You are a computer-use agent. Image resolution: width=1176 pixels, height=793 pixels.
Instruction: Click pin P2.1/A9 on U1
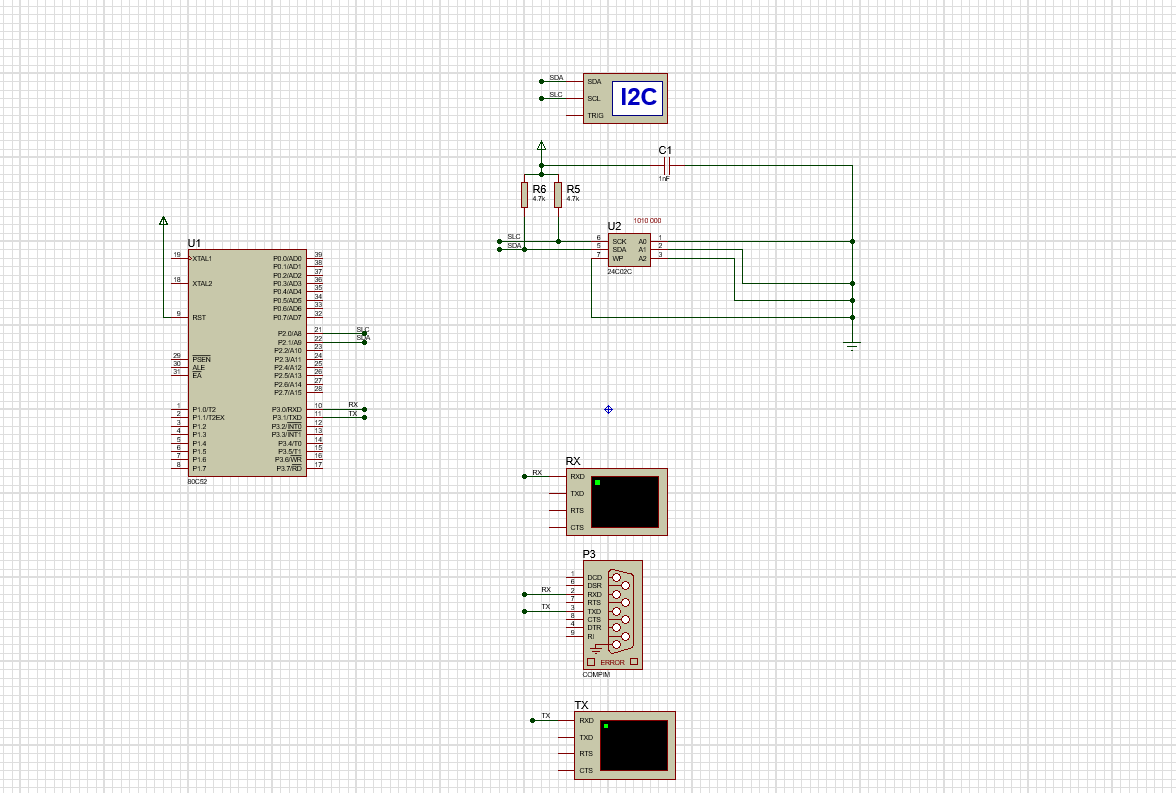pos(290,342)
